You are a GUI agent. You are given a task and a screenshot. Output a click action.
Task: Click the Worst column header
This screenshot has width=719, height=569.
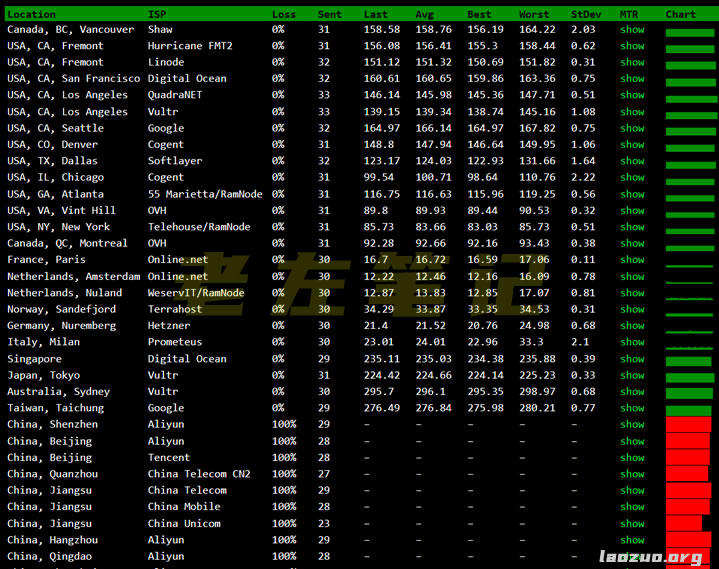pos(534,14)
